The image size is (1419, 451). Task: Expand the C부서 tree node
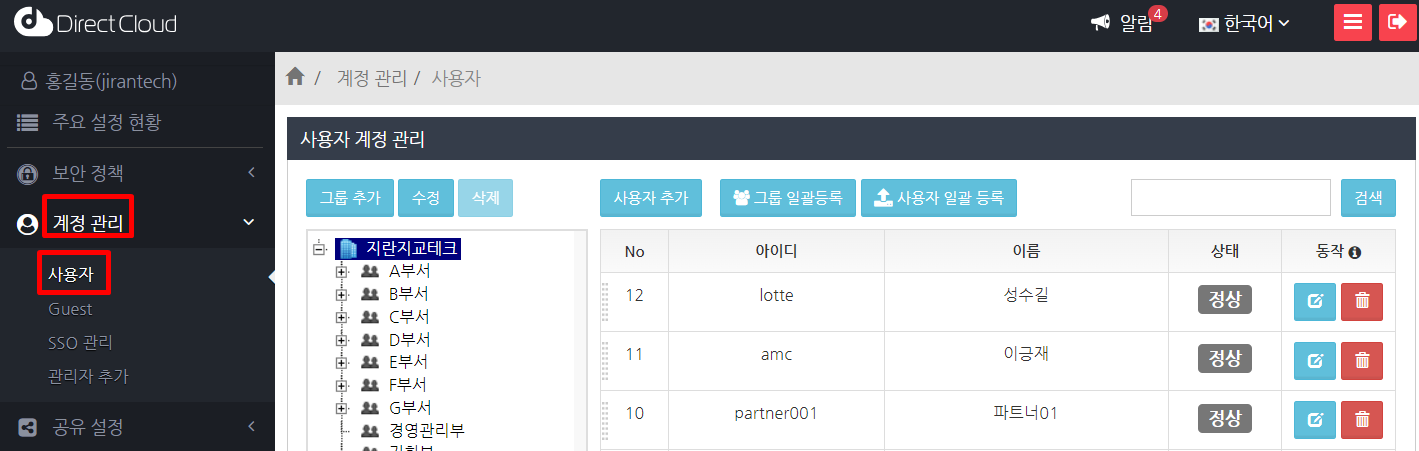click(342, 317)
